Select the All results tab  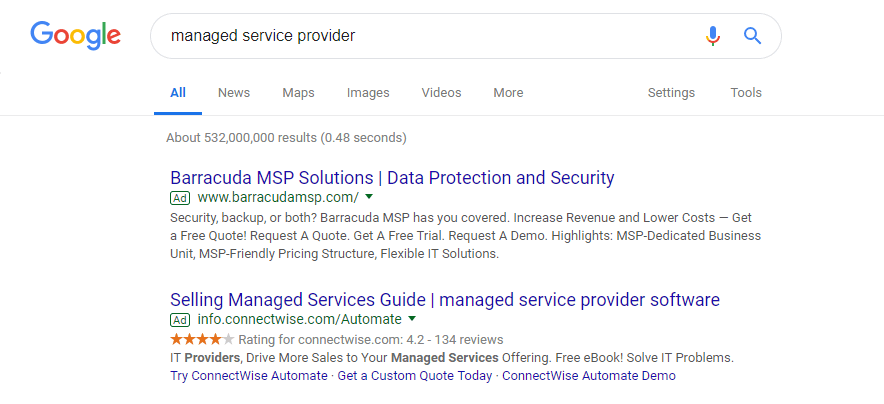178,93
